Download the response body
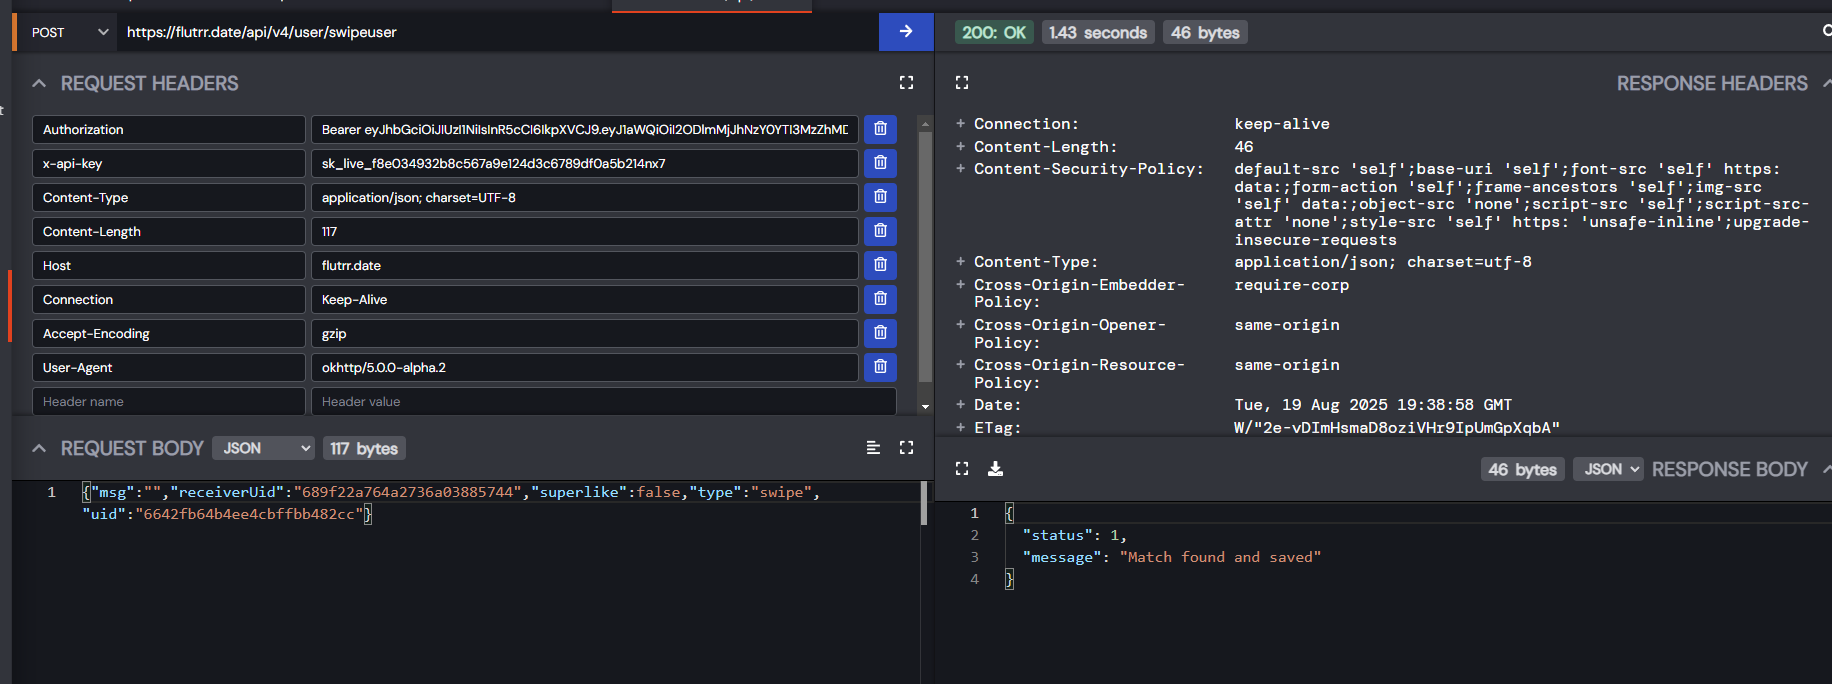The image size is (1832, 684). click(x=995, y=469)
